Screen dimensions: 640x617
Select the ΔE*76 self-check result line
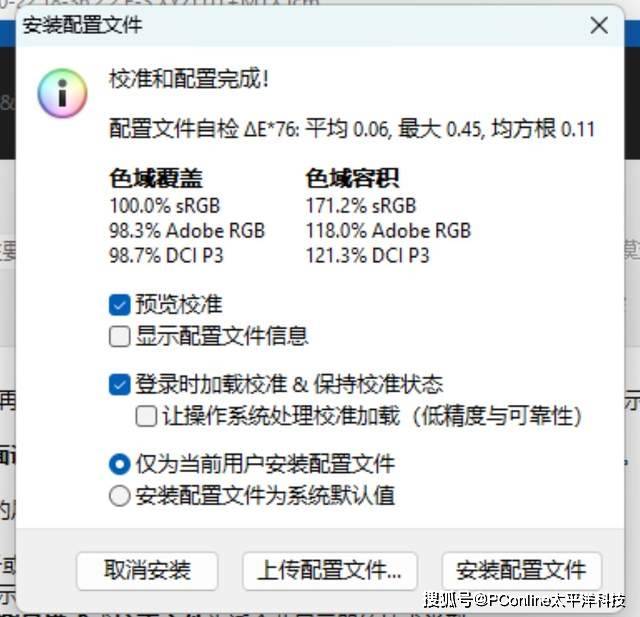(351, 129)
